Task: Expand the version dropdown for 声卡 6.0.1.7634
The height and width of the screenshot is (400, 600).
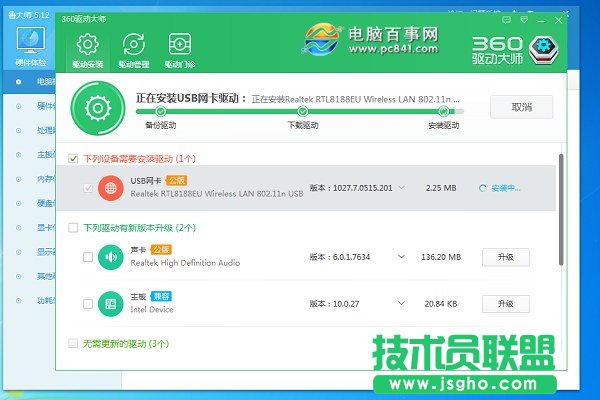Action: point(401,257)
